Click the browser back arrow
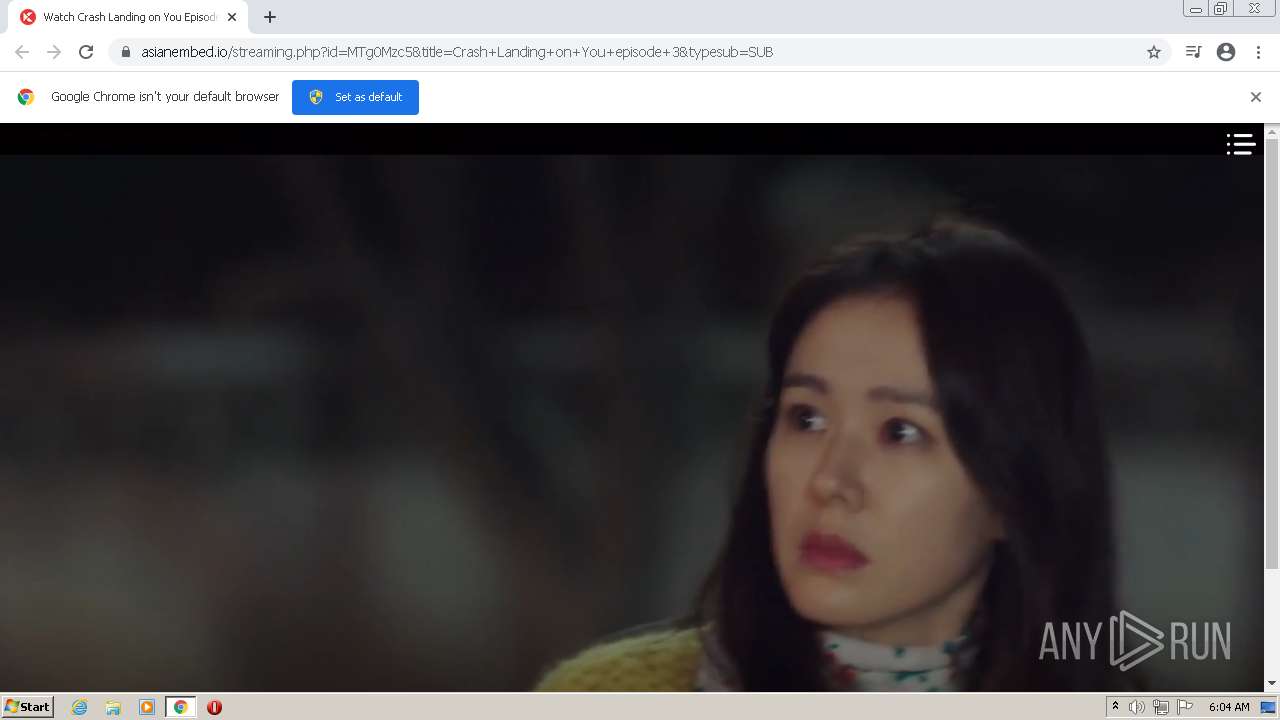 [x=22, y=52]
